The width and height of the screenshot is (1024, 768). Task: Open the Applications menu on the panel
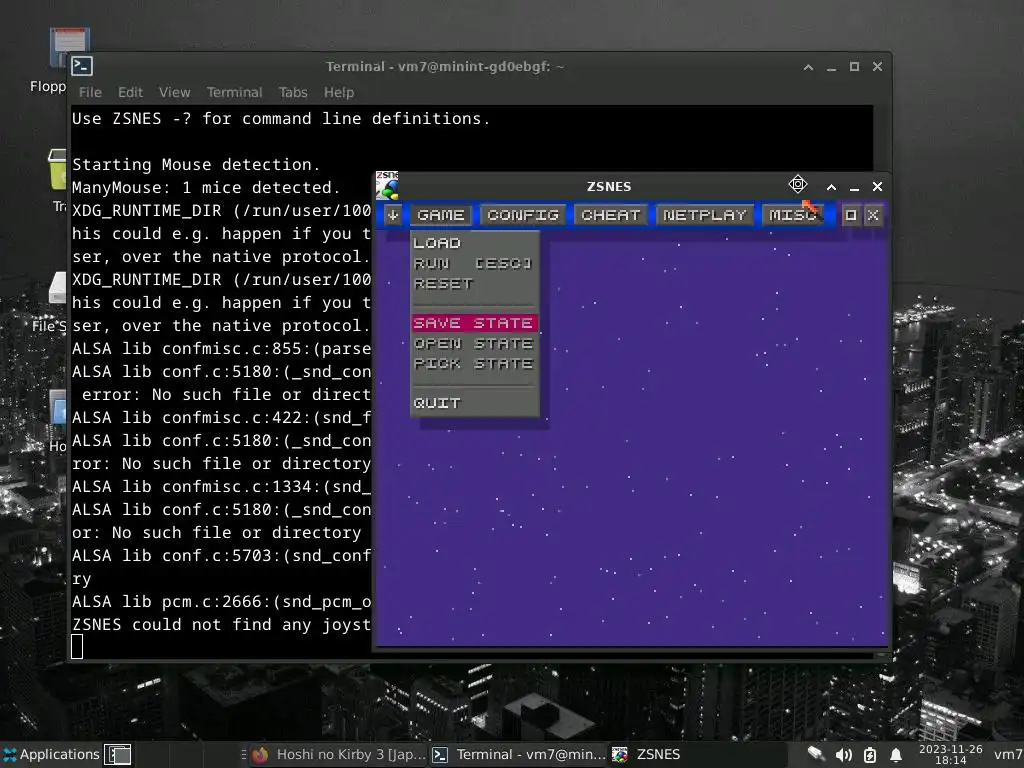(52, 754)
